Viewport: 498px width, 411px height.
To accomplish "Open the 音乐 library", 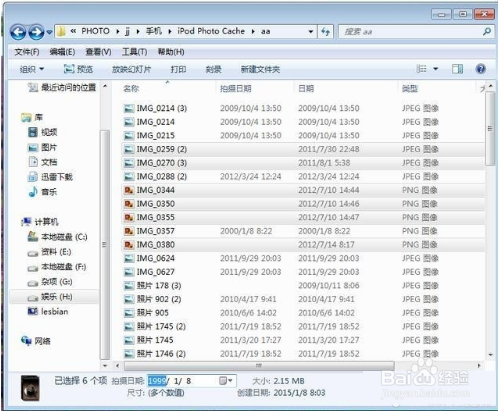I will point(43,192).
